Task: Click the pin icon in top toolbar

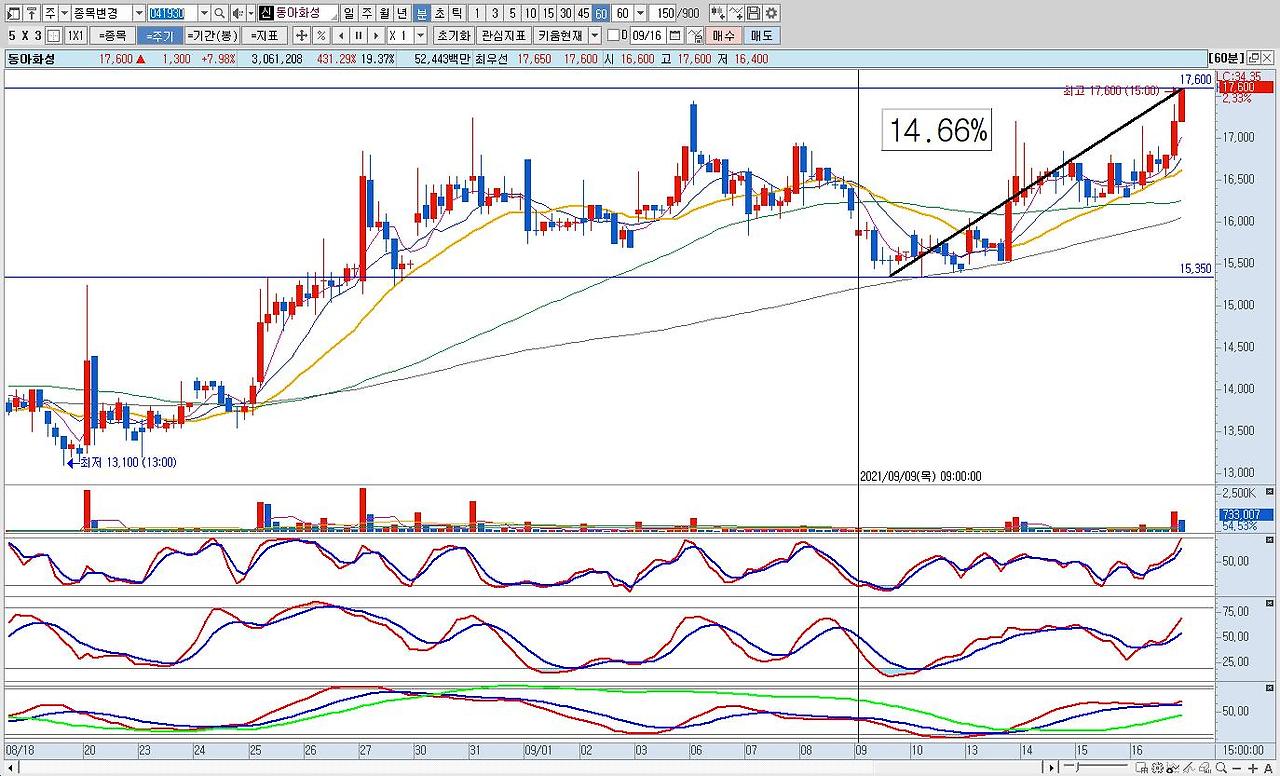Action: pyautogui.click(x=32, y=13)
